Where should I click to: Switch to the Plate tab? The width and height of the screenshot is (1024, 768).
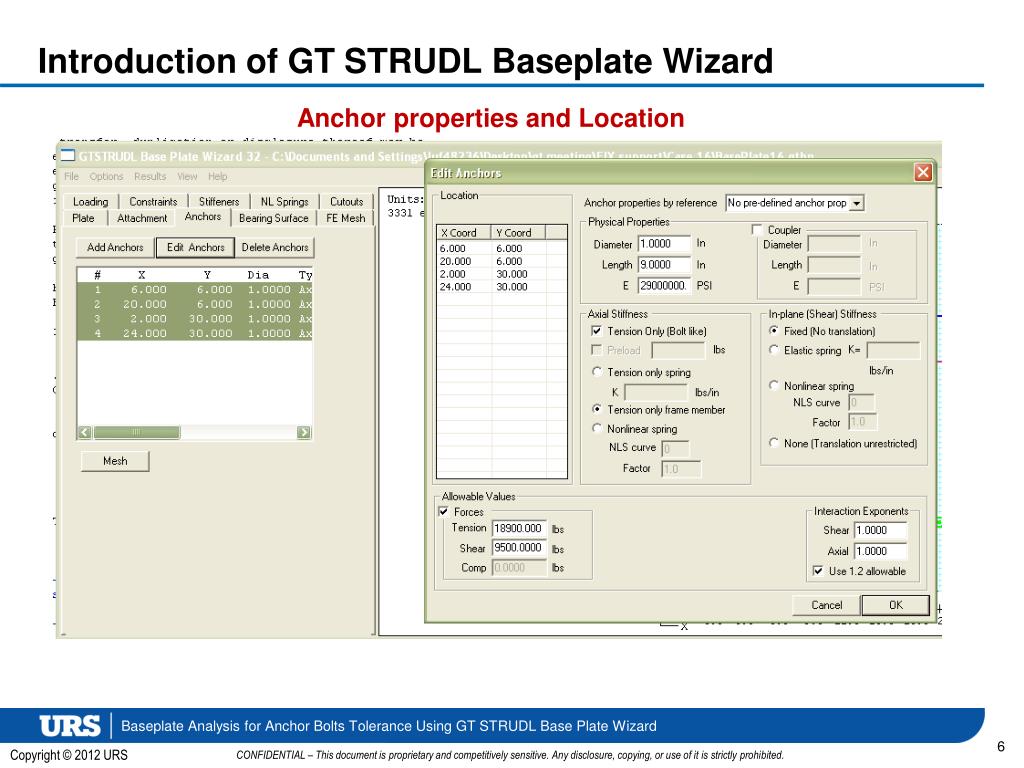(83, 218)
